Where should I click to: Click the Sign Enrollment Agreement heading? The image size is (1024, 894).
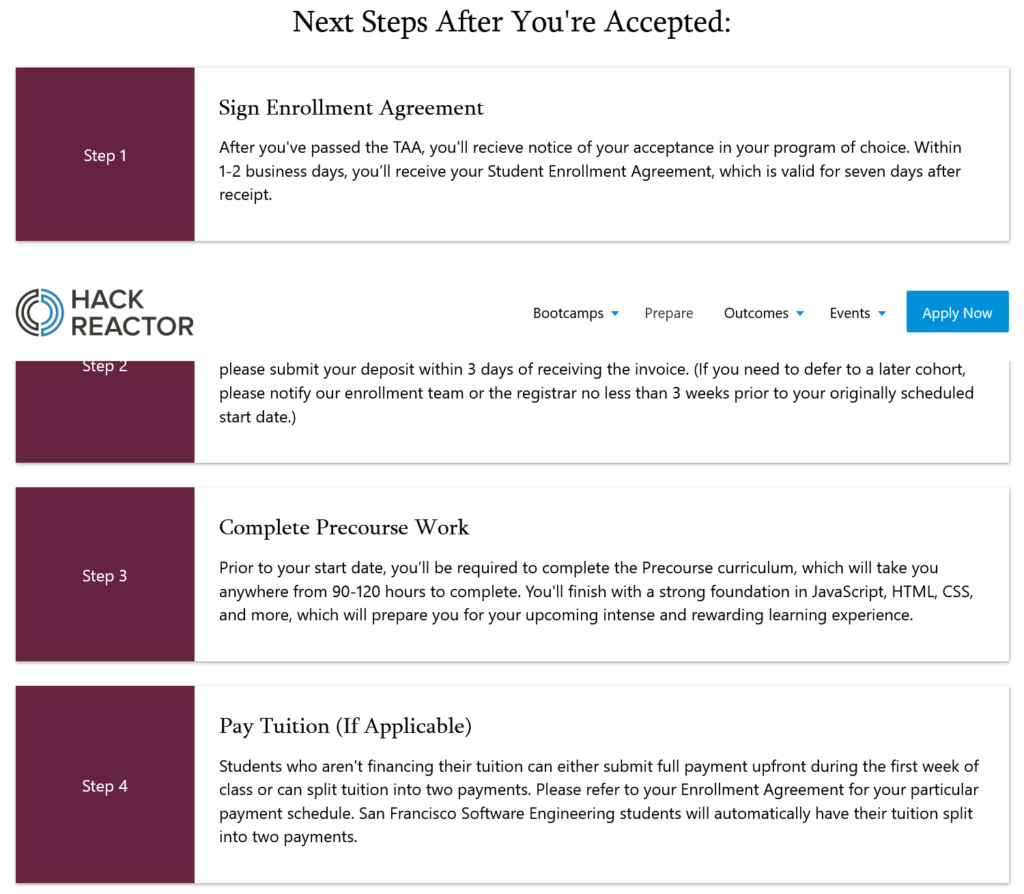[351, 108]
